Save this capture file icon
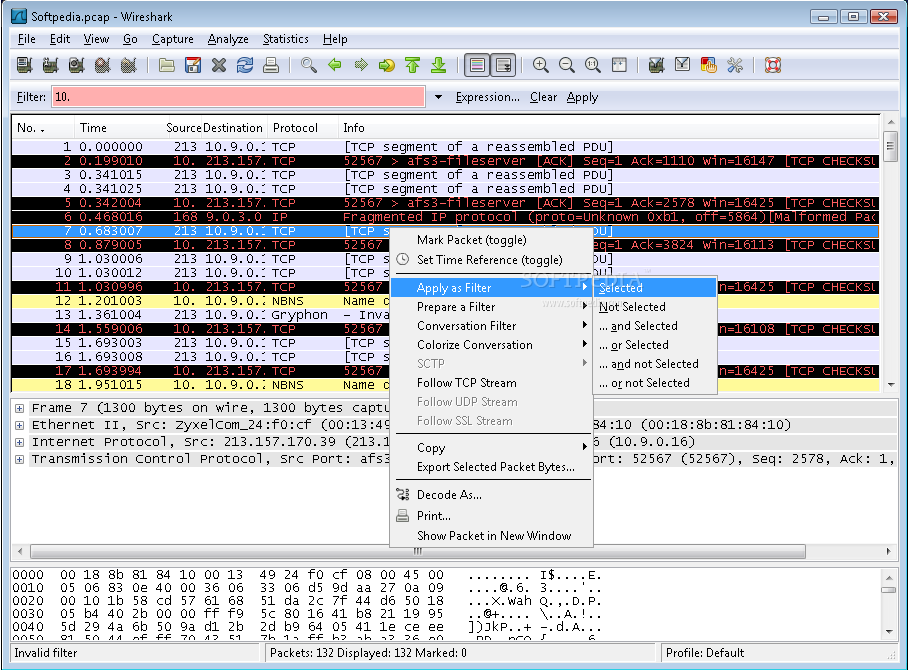Image resolution: width=911 pixels, height=670 pixels. [193, 65]
